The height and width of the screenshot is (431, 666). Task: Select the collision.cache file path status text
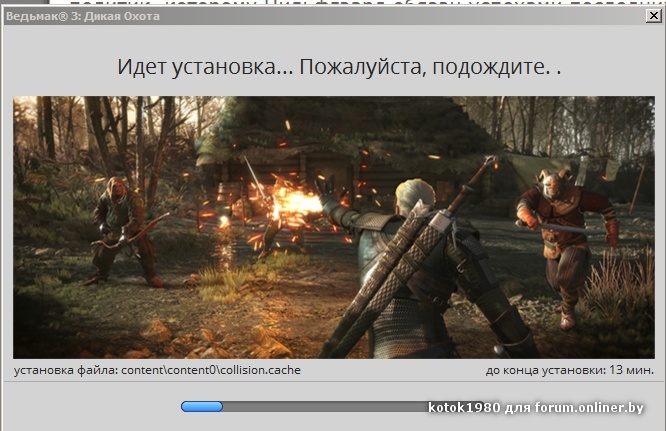[157, 370]
